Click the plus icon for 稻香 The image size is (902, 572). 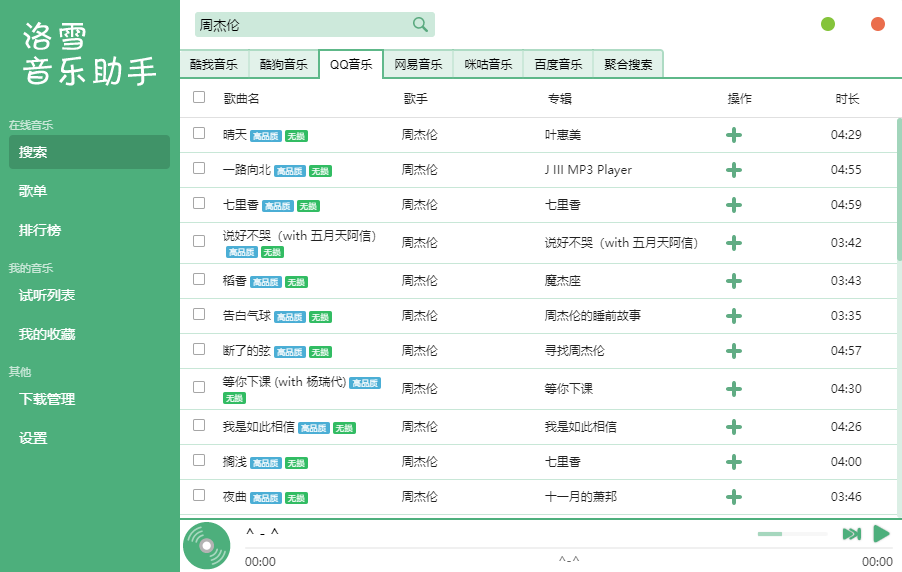tap(733, 281)
